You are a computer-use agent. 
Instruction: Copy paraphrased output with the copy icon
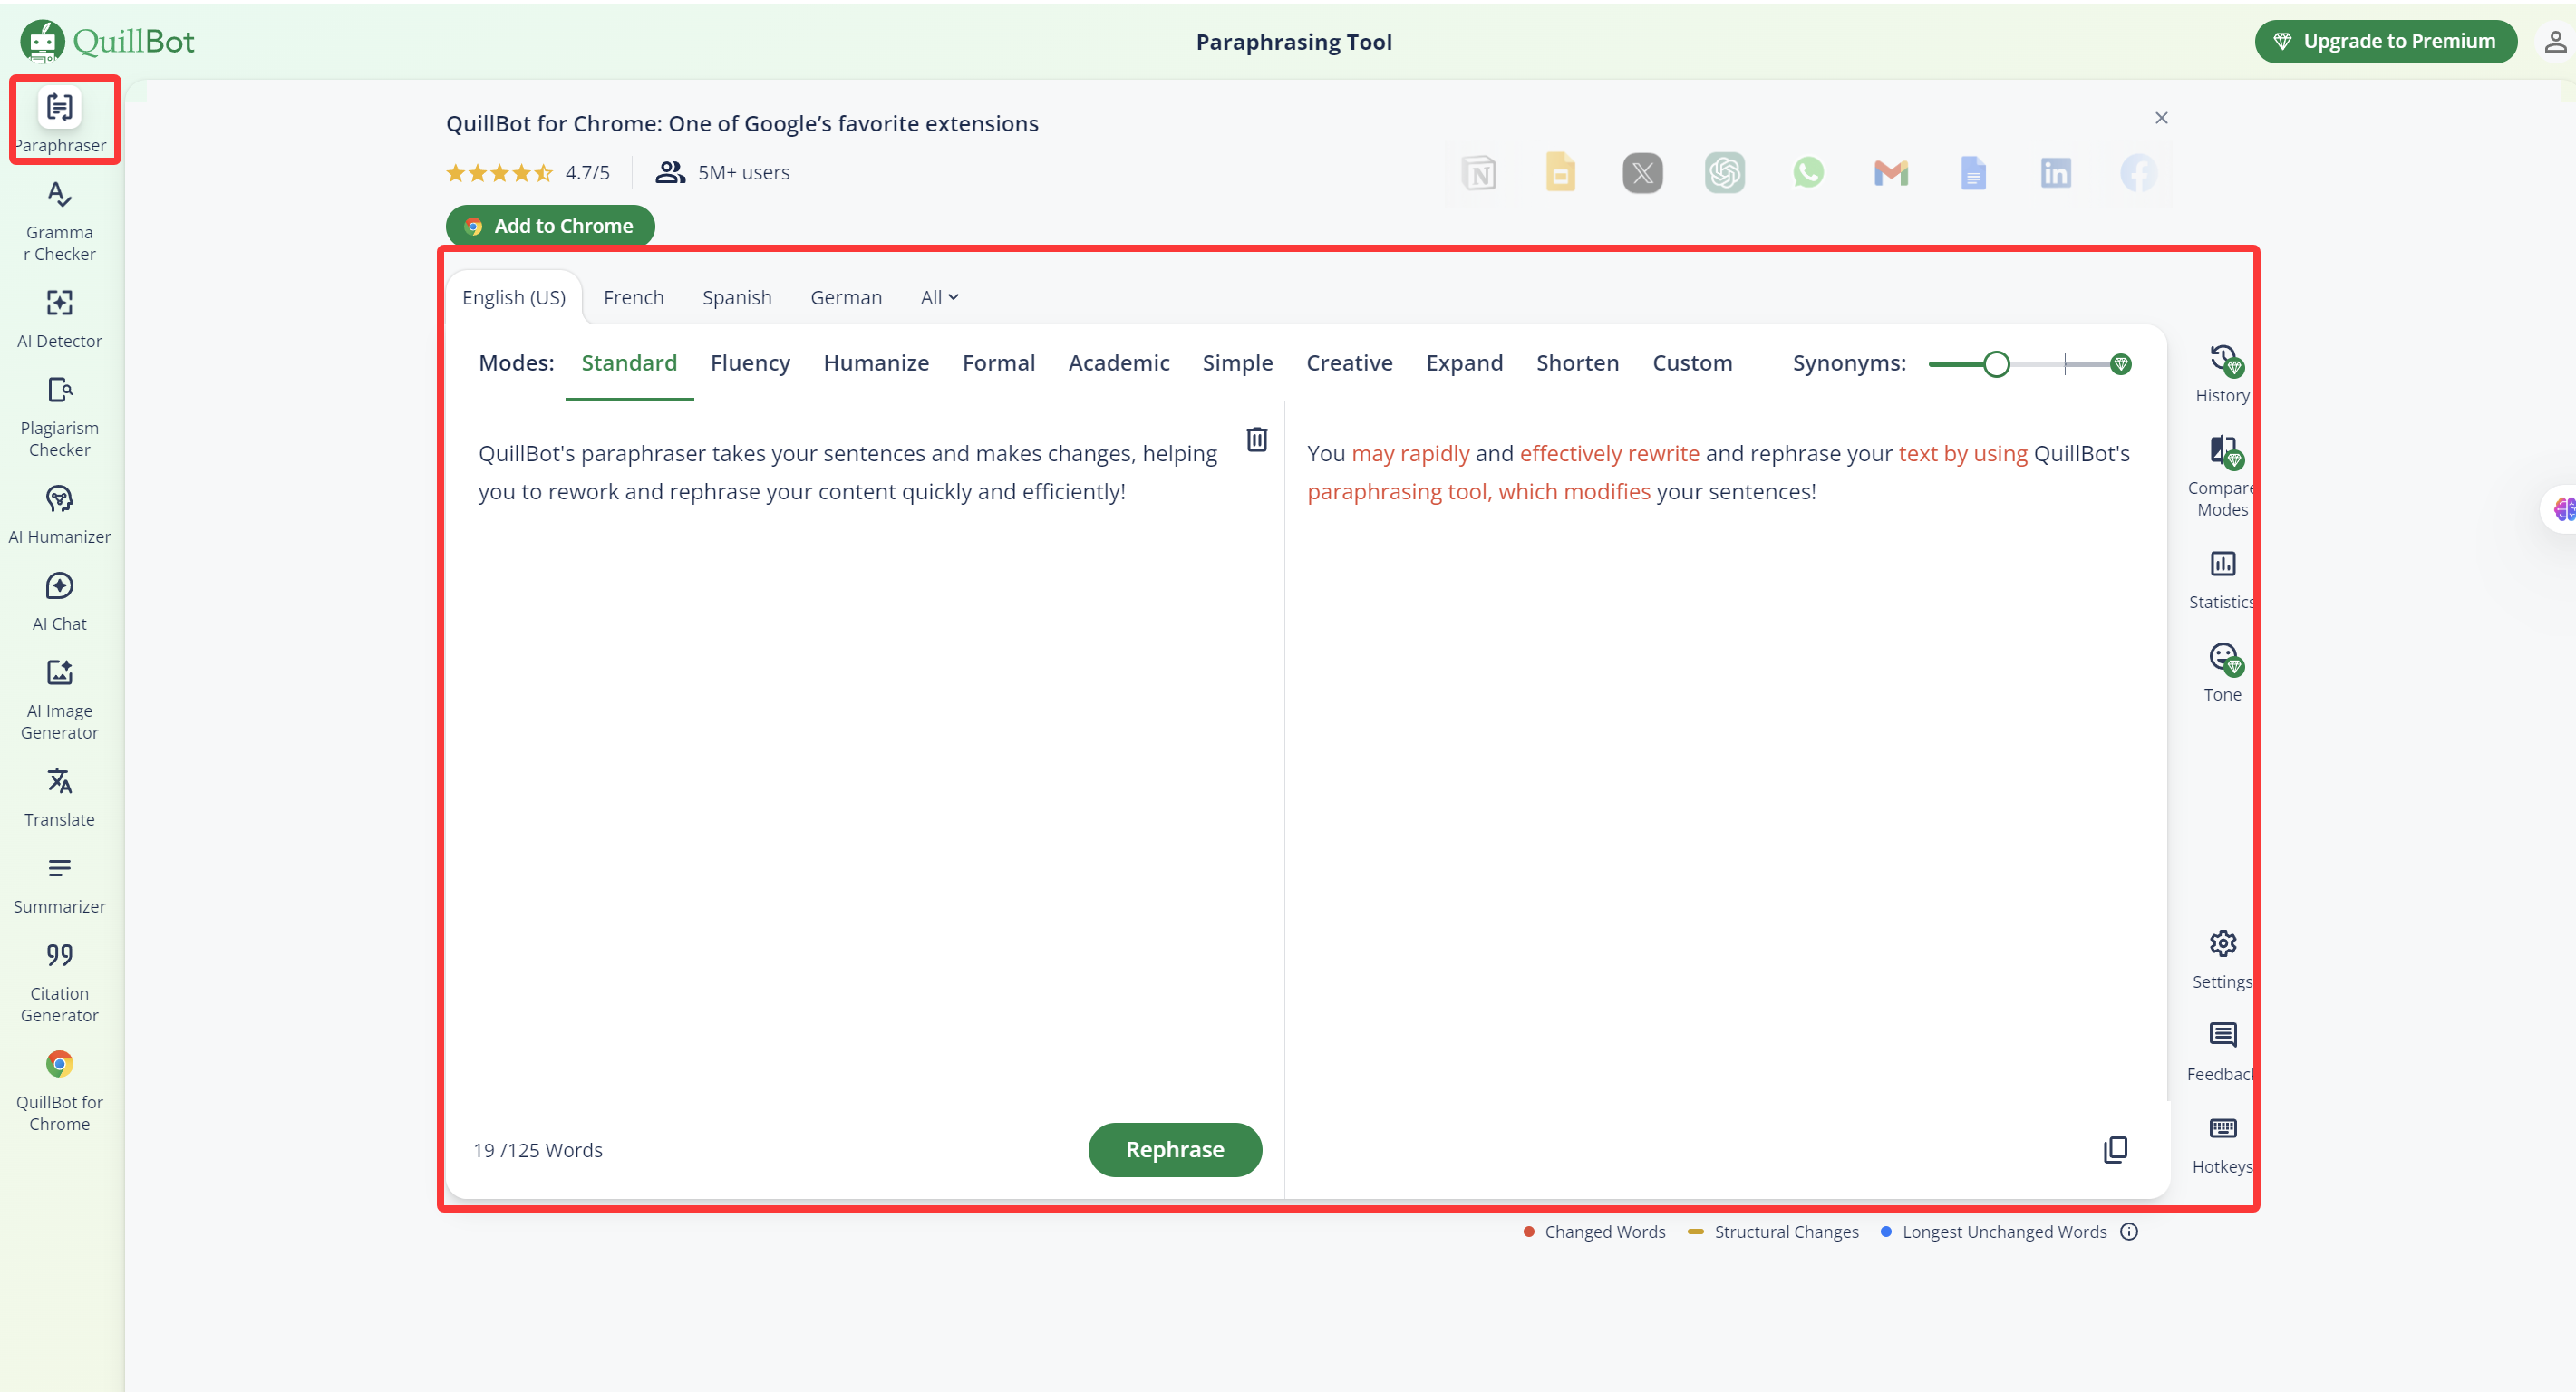tap(2115, 1150)
